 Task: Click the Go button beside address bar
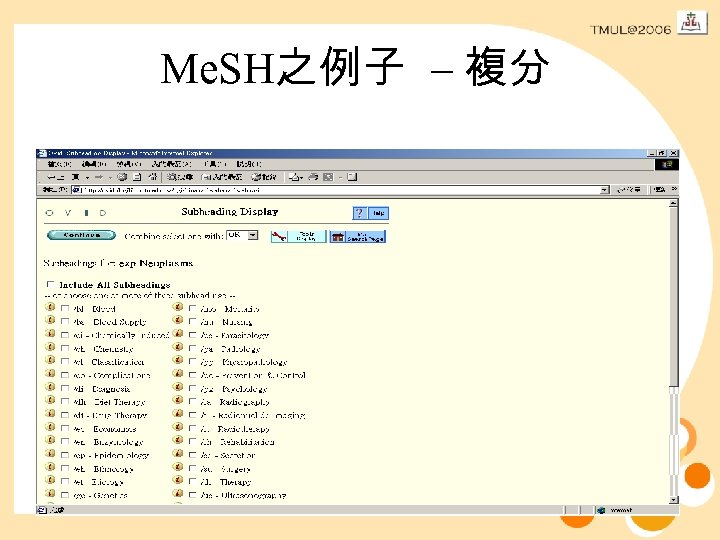pos(629,190)
